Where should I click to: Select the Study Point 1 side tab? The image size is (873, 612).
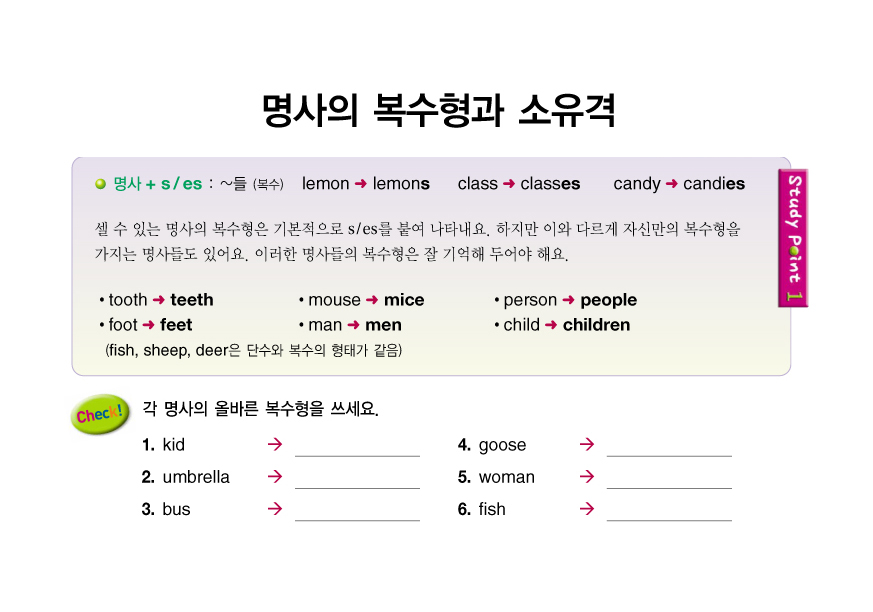pyautogui.click(x=793, y=240)
